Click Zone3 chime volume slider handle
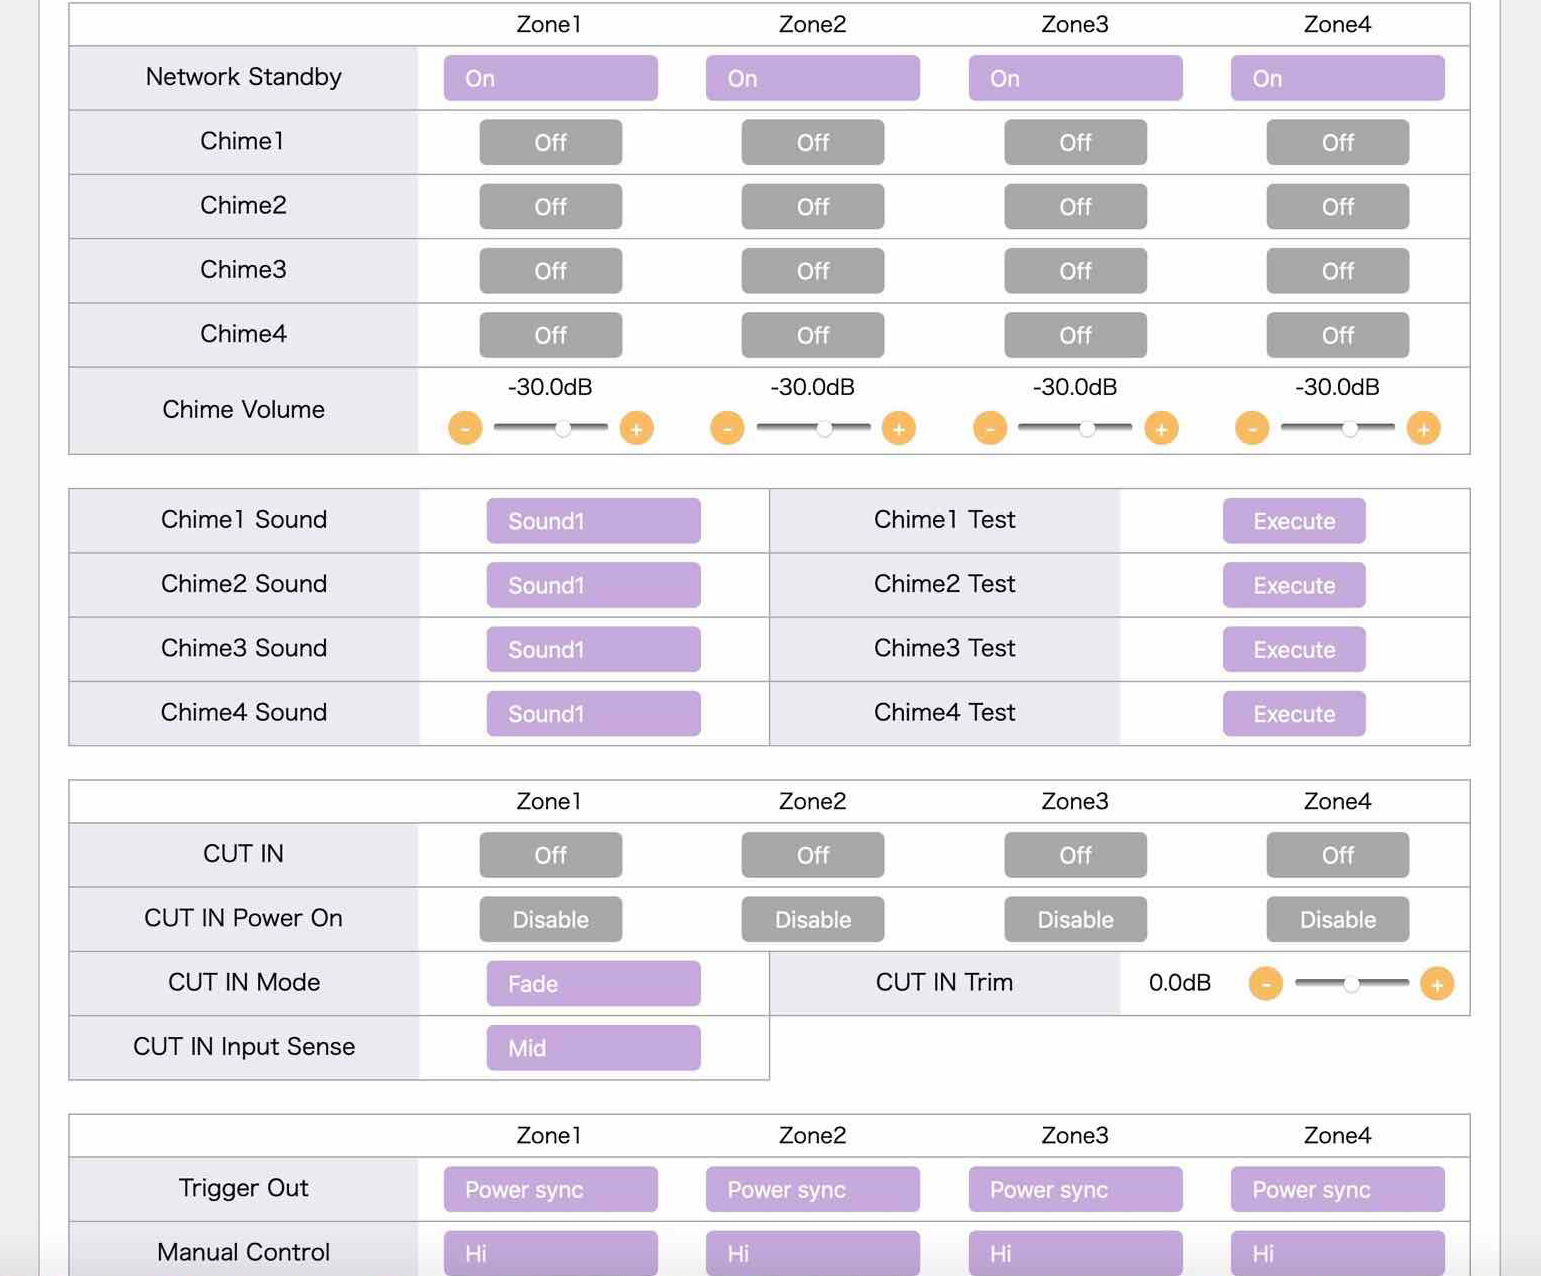Viewport: 1541px width, 1276px height. pyautogui.click(x=1087, y=428)
